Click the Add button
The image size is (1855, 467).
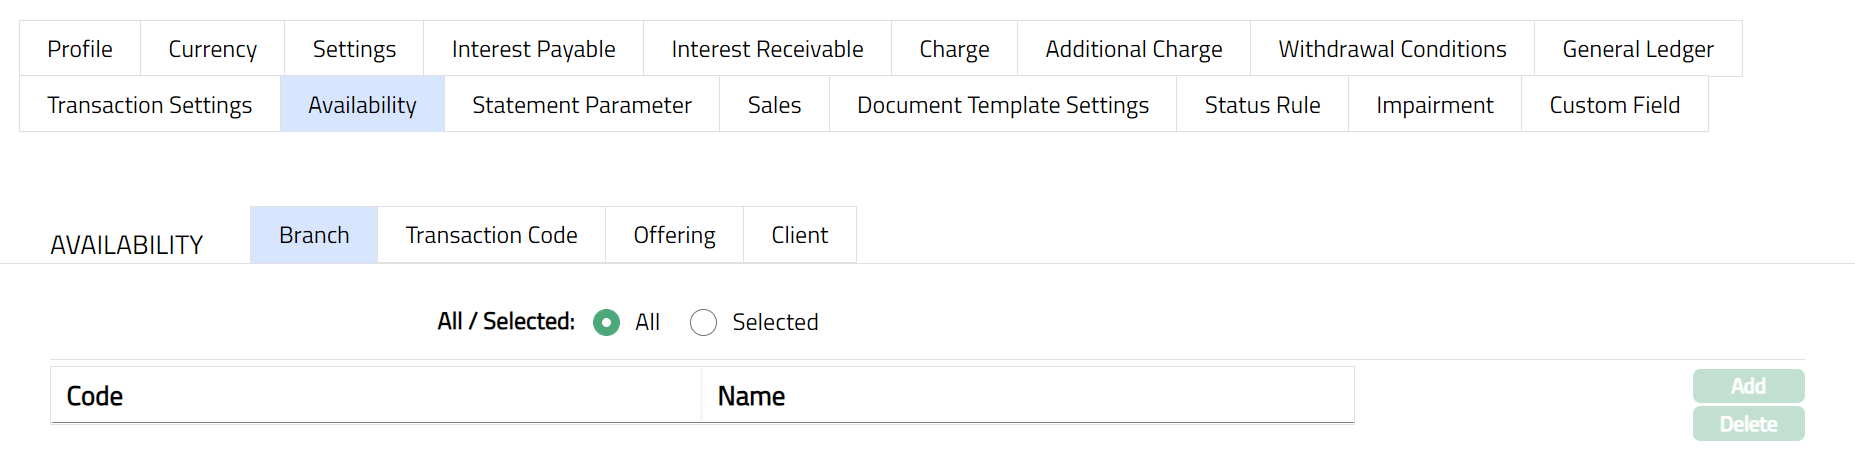tap(1748, 386)
